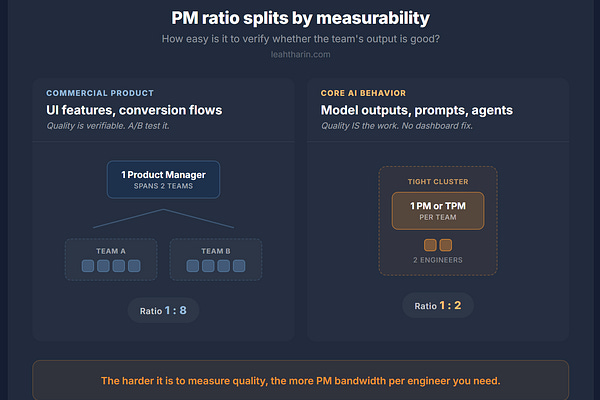
Task: Click the Team B label
Action: [x=216, y=251]
